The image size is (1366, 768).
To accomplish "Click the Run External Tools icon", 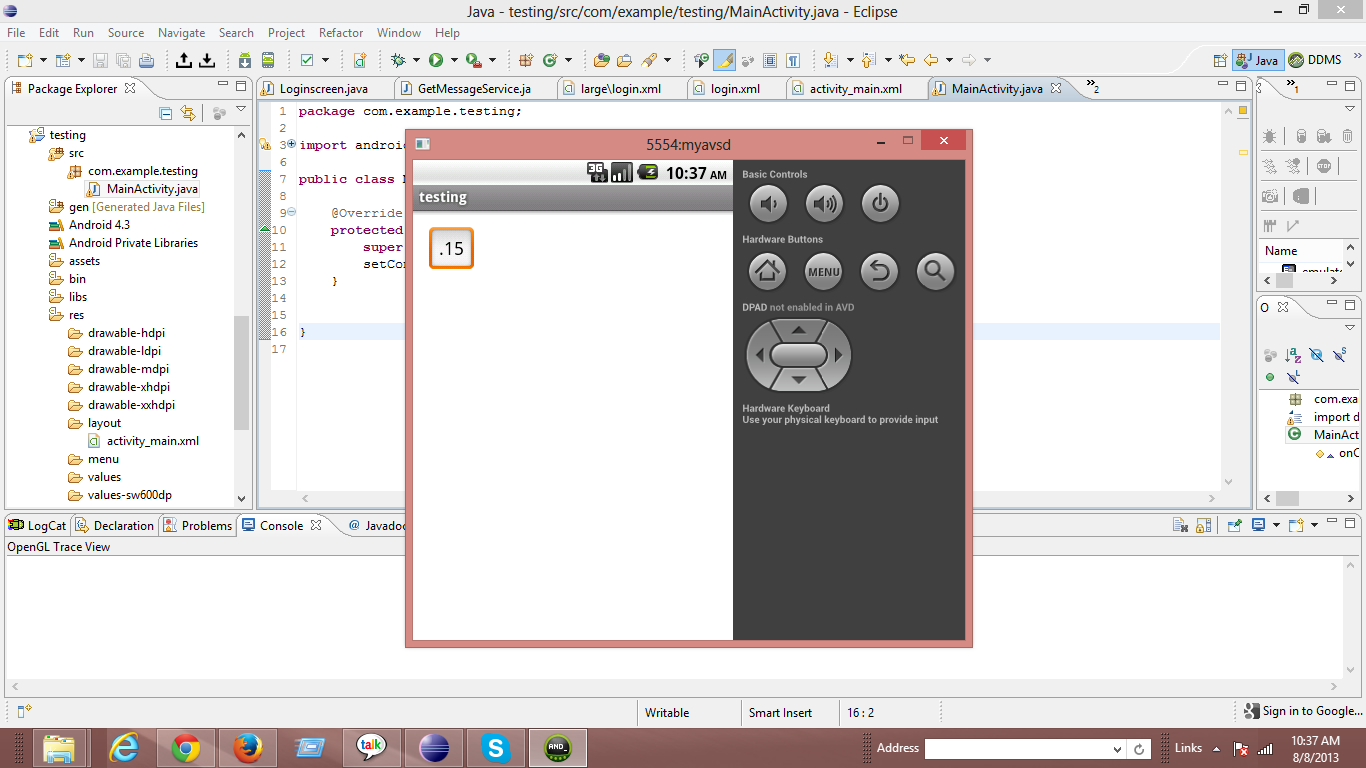I will coord(473,60).
